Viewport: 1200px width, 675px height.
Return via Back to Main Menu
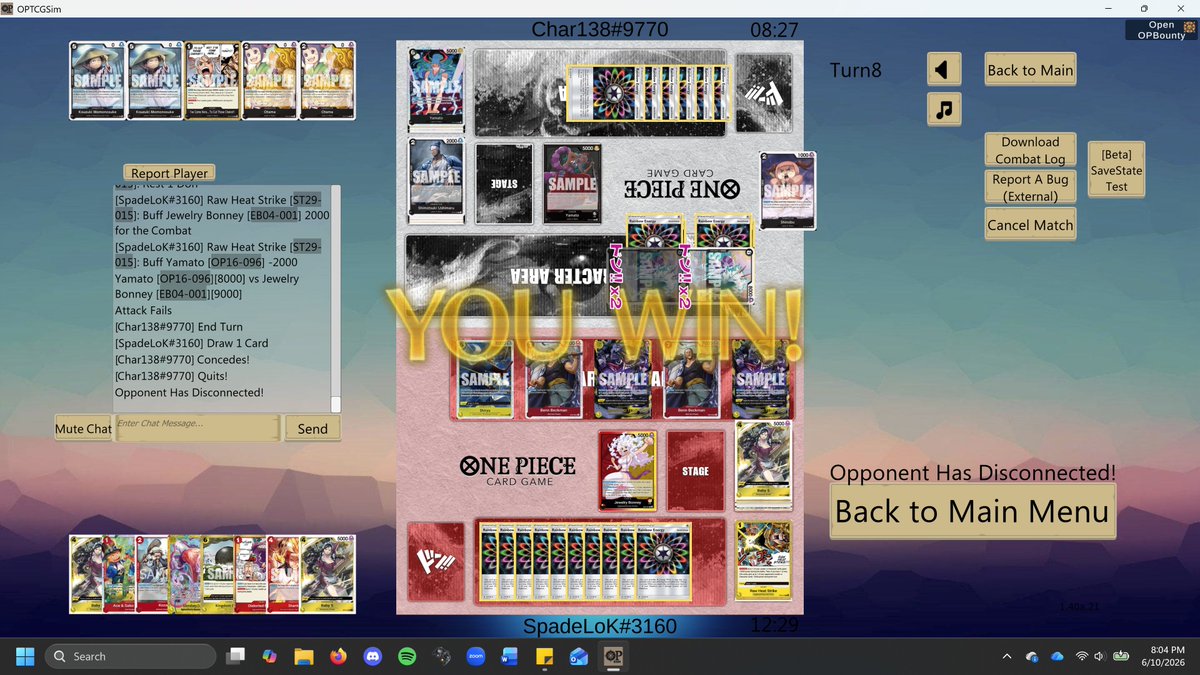972,511
